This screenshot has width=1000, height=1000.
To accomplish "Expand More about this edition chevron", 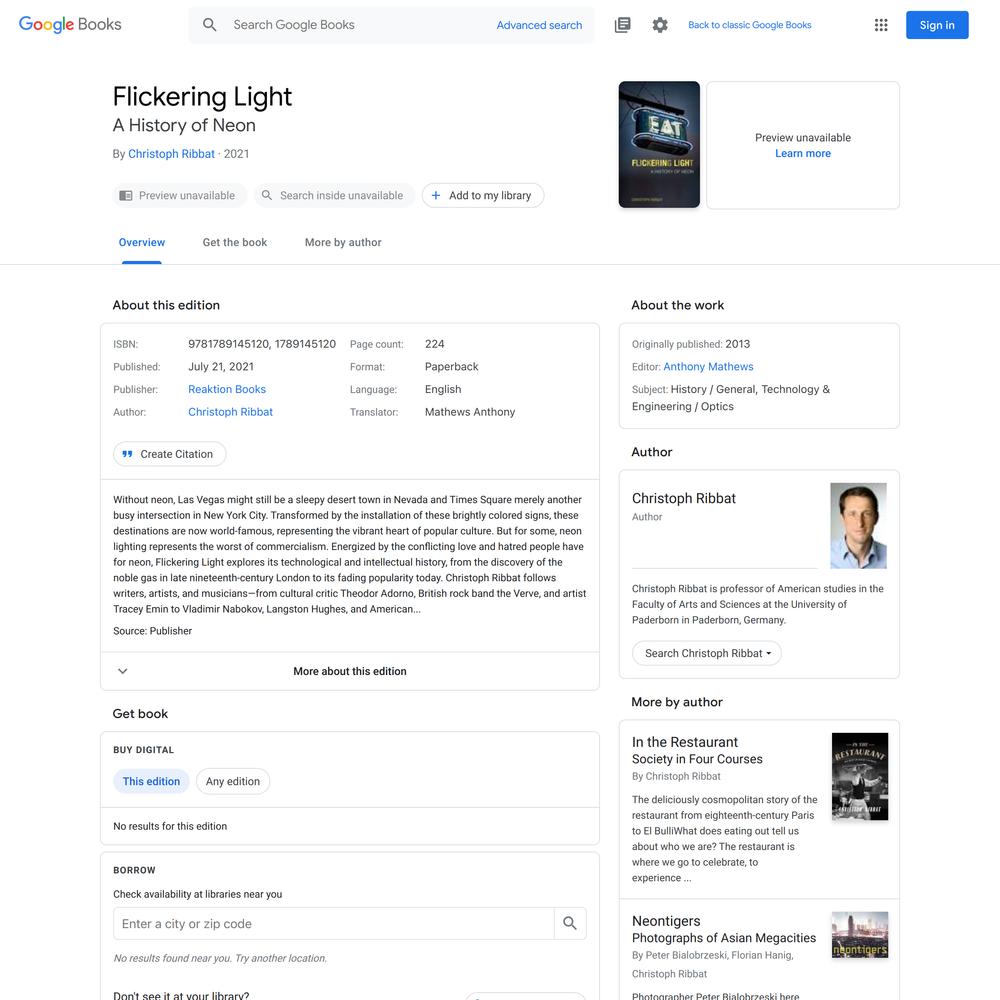I will pyautogui.click(x=123, y=671).
